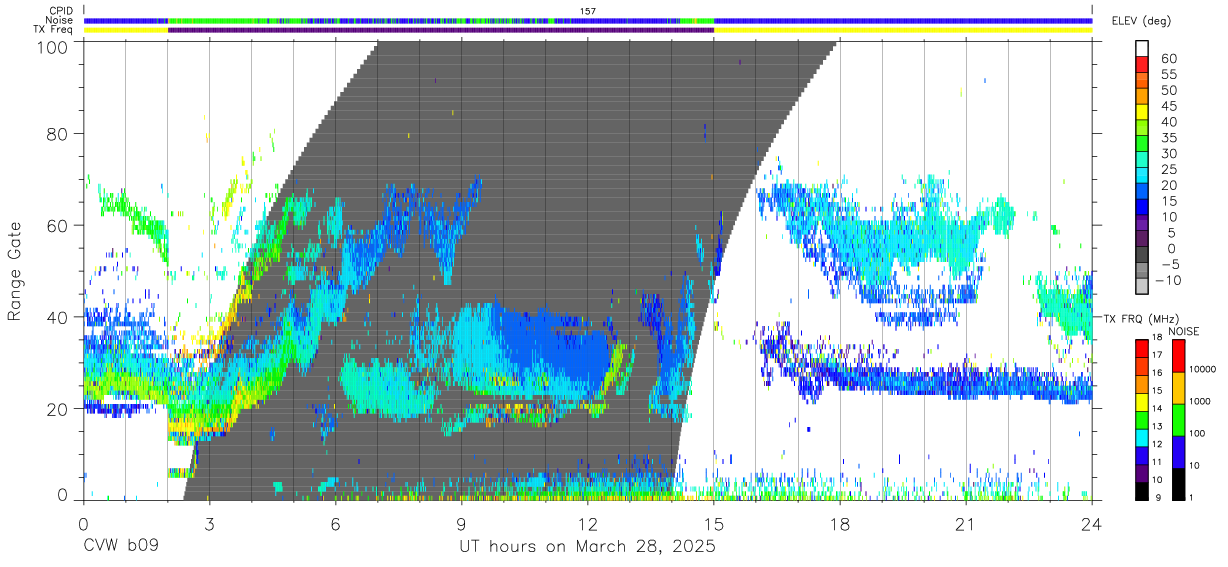Select the dark gray segment of the ELEV bar
Viewport: 1228px width, 567px height.
(1142, 255)
